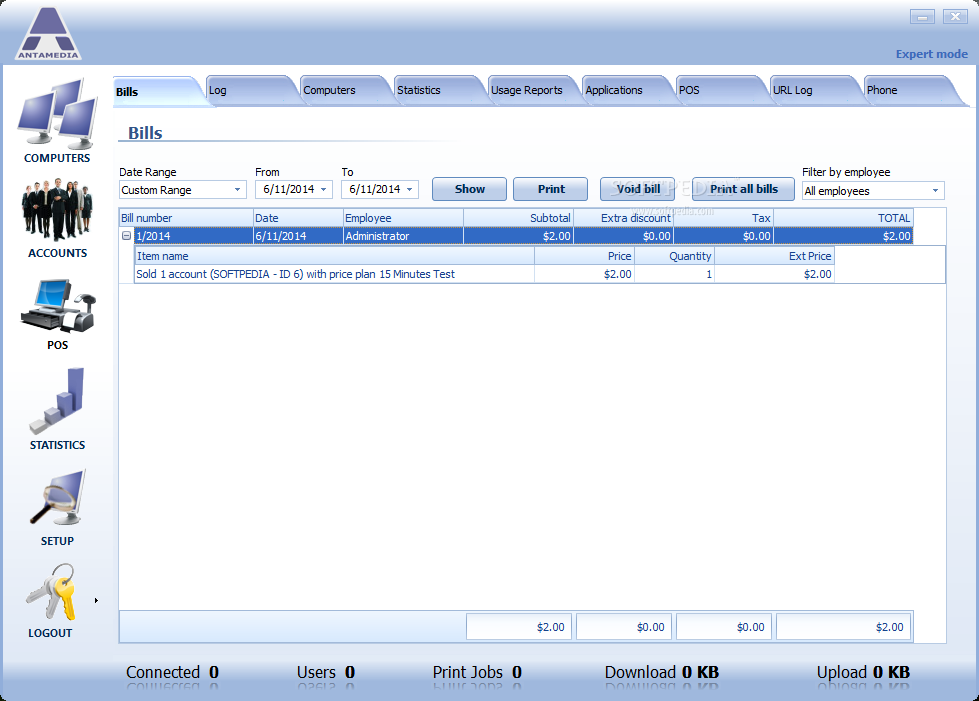Sort by Bill number column header
Image resolution: width=979 pixels, height=701 pixels.
point(186,218)
